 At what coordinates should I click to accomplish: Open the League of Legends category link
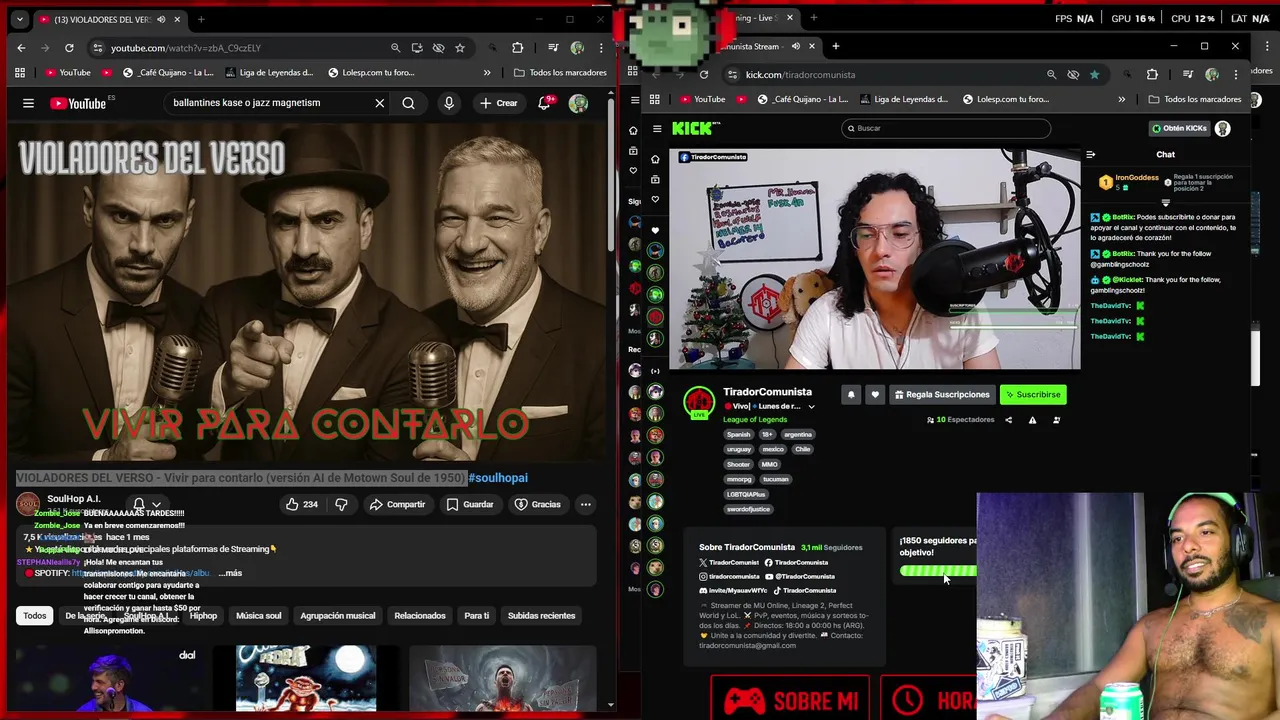tap(755, 419)
